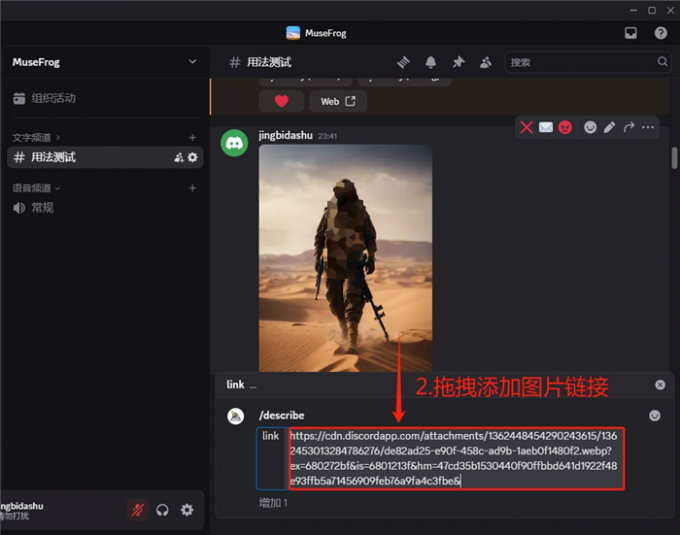Click jingbidashu username on message
The width and height of the screenshot is (680, 535).
[285, 136]
